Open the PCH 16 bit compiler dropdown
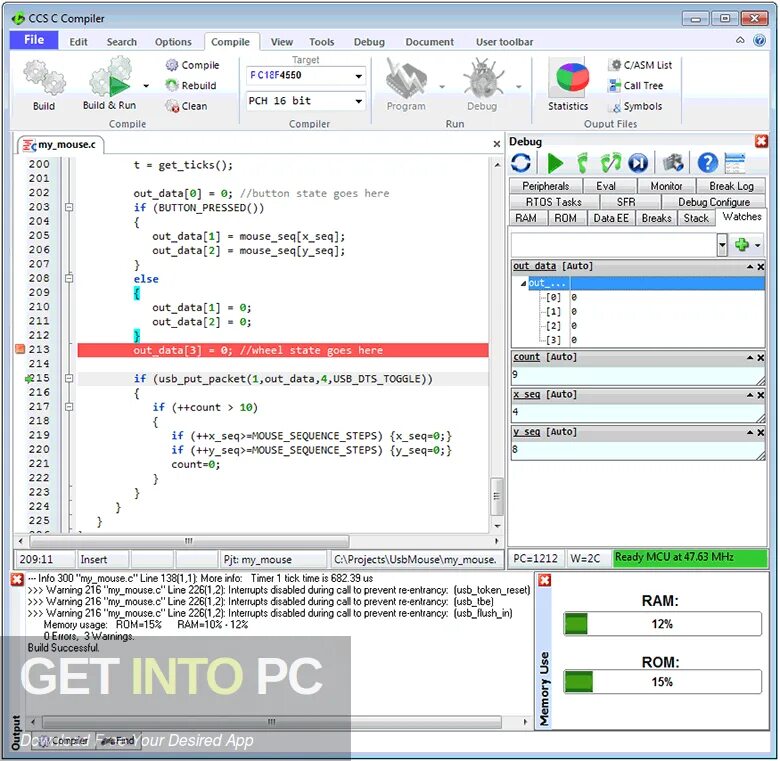This screenshot has width=780, height=761. point(359,101)
